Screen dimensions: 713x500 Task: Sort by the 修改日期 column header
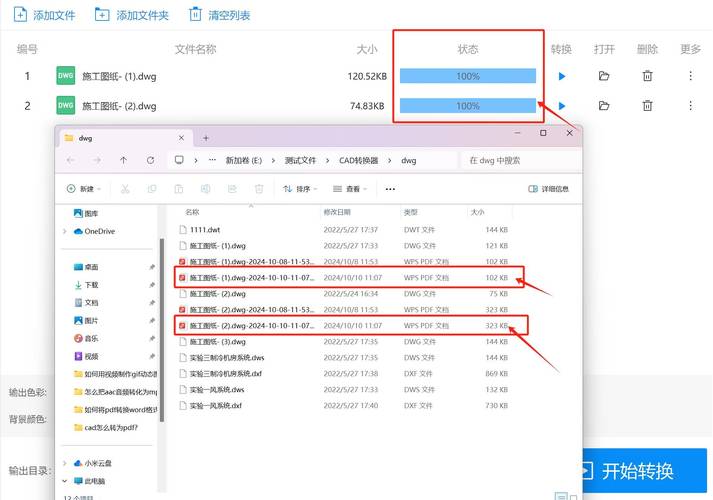click(x=337, y=212)
